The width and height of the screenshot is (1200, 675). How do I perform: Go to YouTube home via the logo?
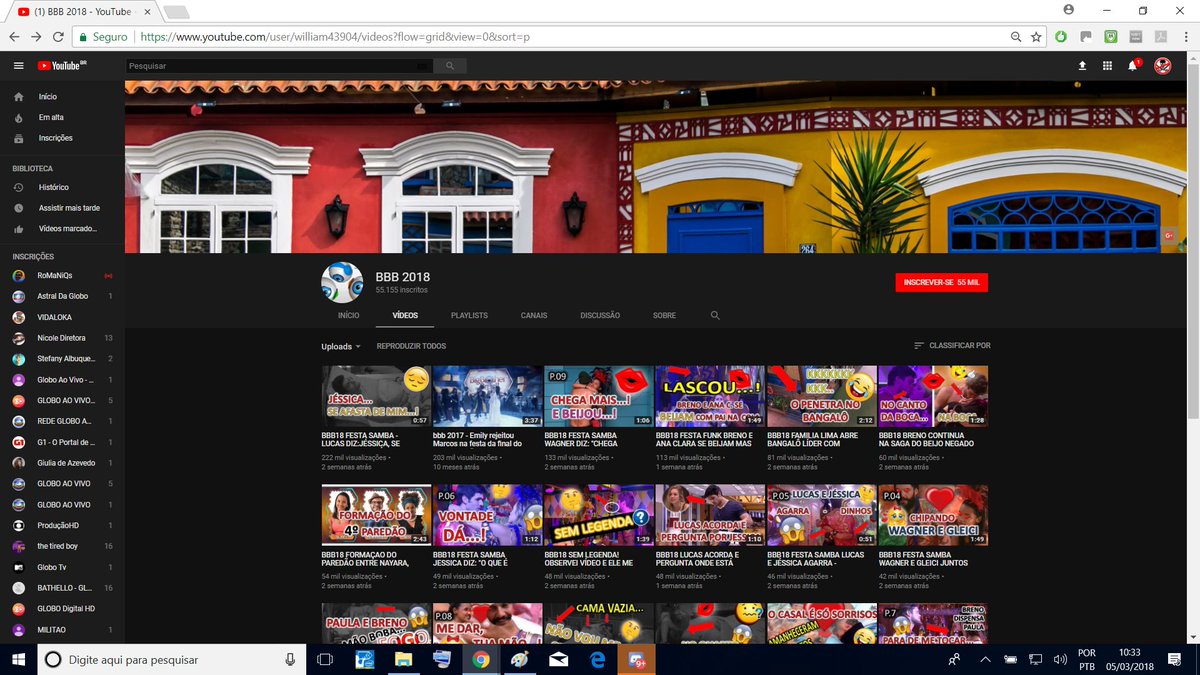click(63, 66)
